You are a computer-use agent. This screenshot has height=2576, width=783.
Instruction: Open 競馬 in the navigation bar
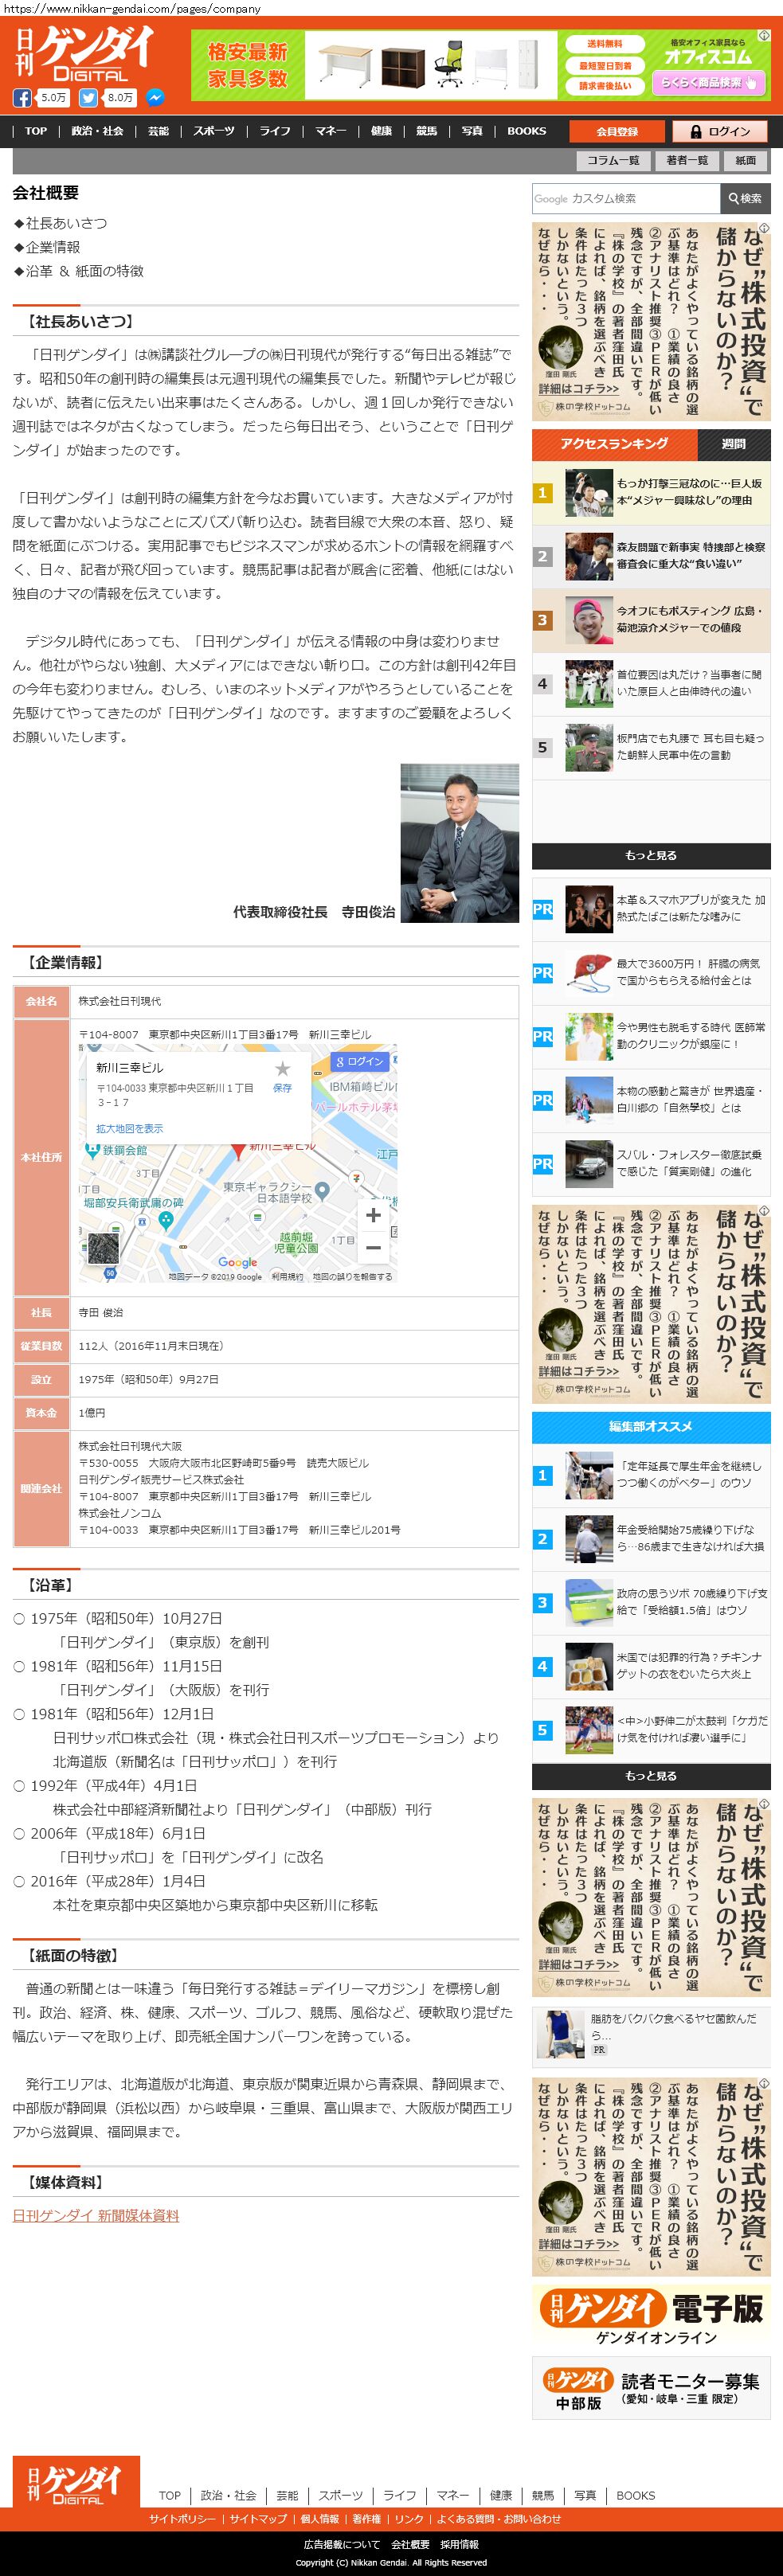pyautogui.click(x=427, y=131)
